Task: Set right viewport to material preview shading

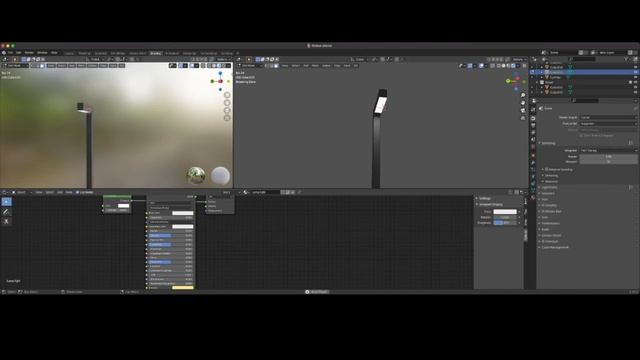Action: (x=508, y=65)
